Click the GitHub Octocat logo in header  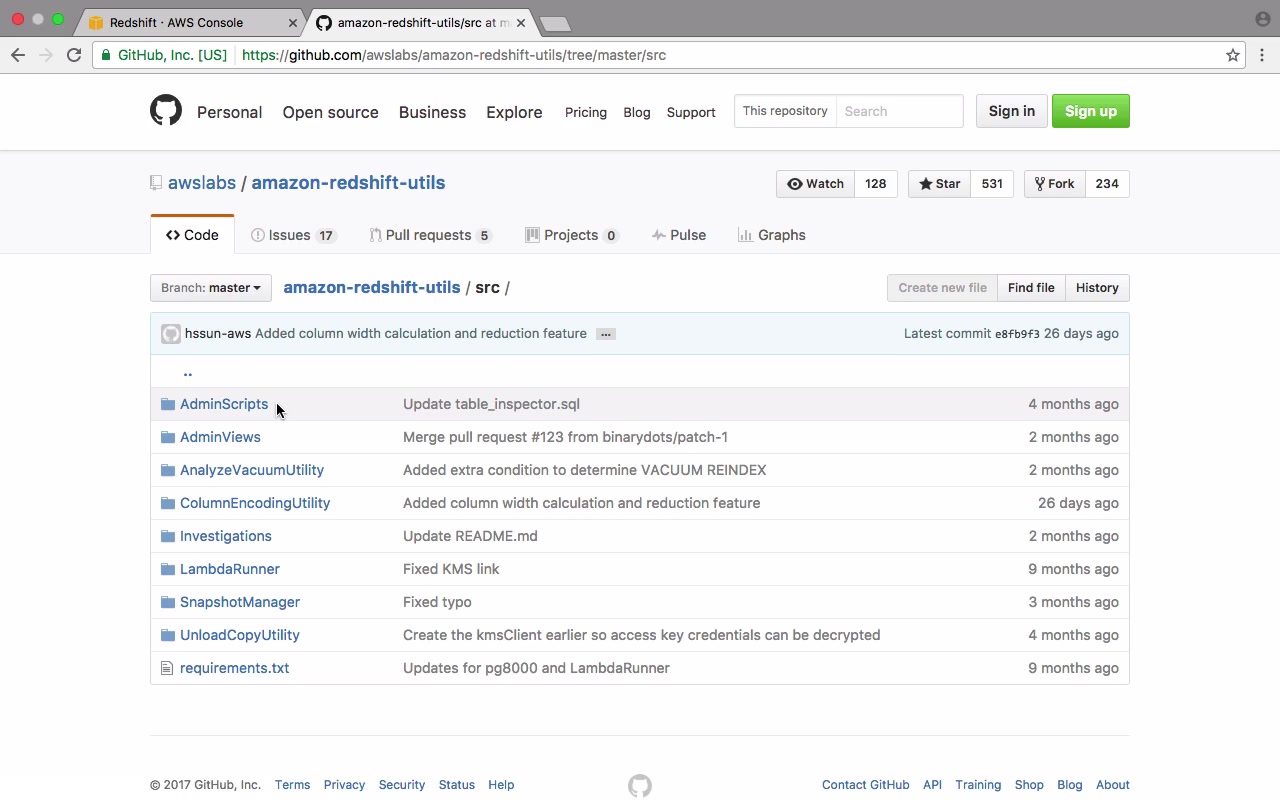tap(166, 110)
